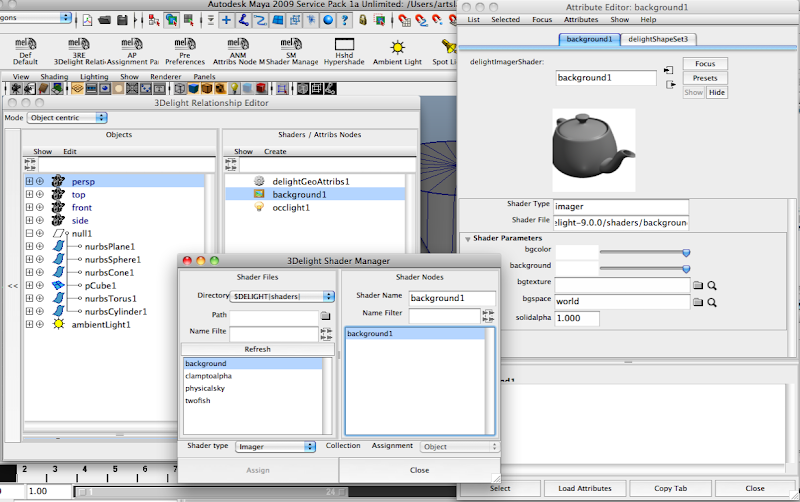Click the AP Assignment Panel shelf icon
This screenshot has height=502, width=800.
pyautogui.click(x=132, y=51)
